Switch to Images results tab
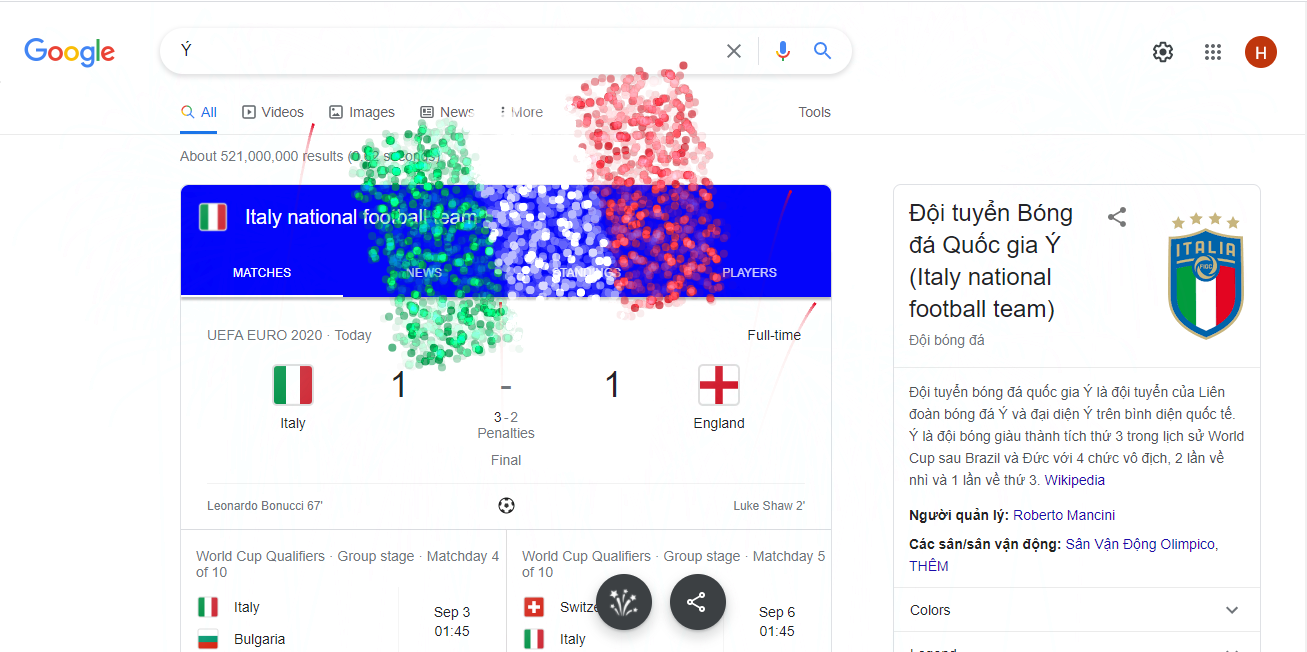1307x652 pixels. (362, 112)
